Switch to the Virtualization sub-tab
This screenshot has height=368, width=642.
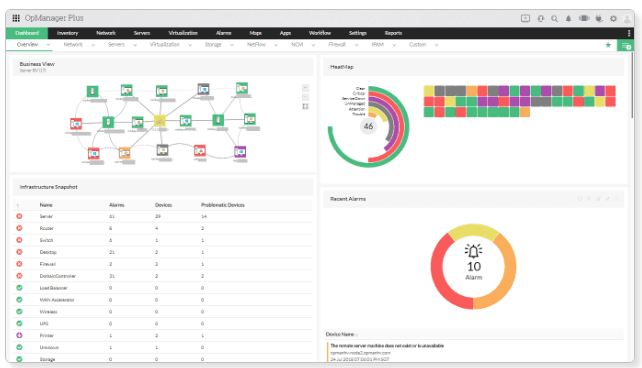coord(164,45)
